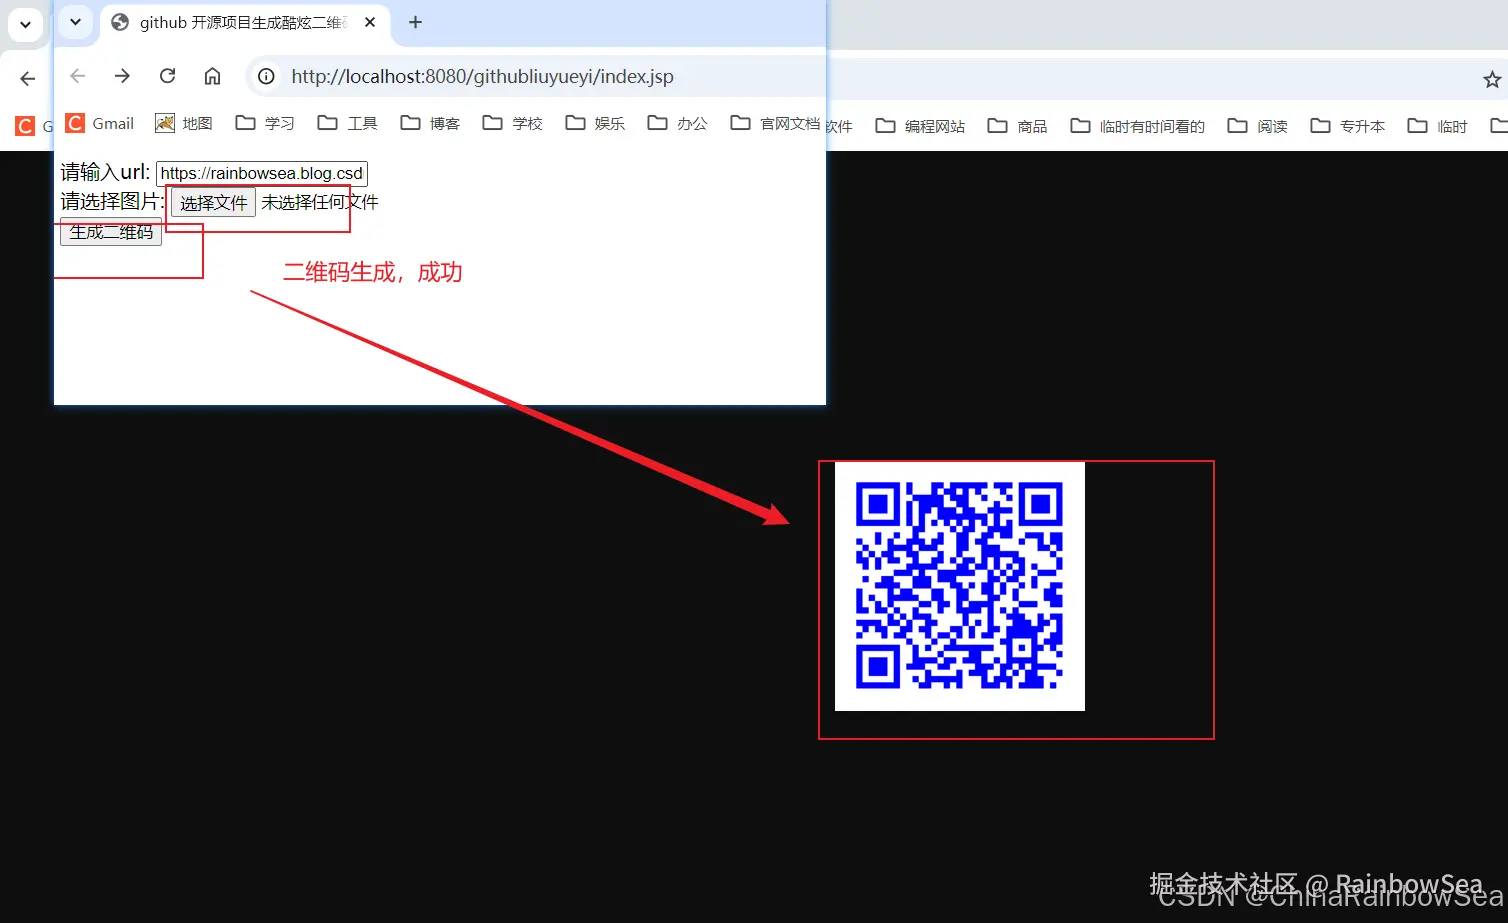Click the url input field
The image size is (1508, 923).
tap(262, 173)
